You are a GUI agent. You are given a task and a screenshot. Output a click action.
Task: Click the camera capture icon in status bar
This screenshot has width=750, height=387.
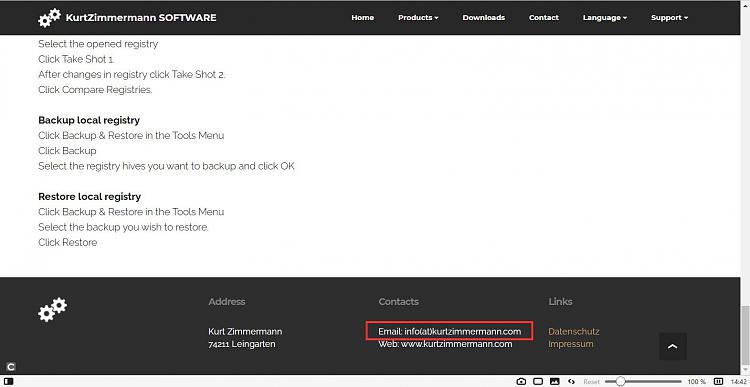tap(521, 381)
